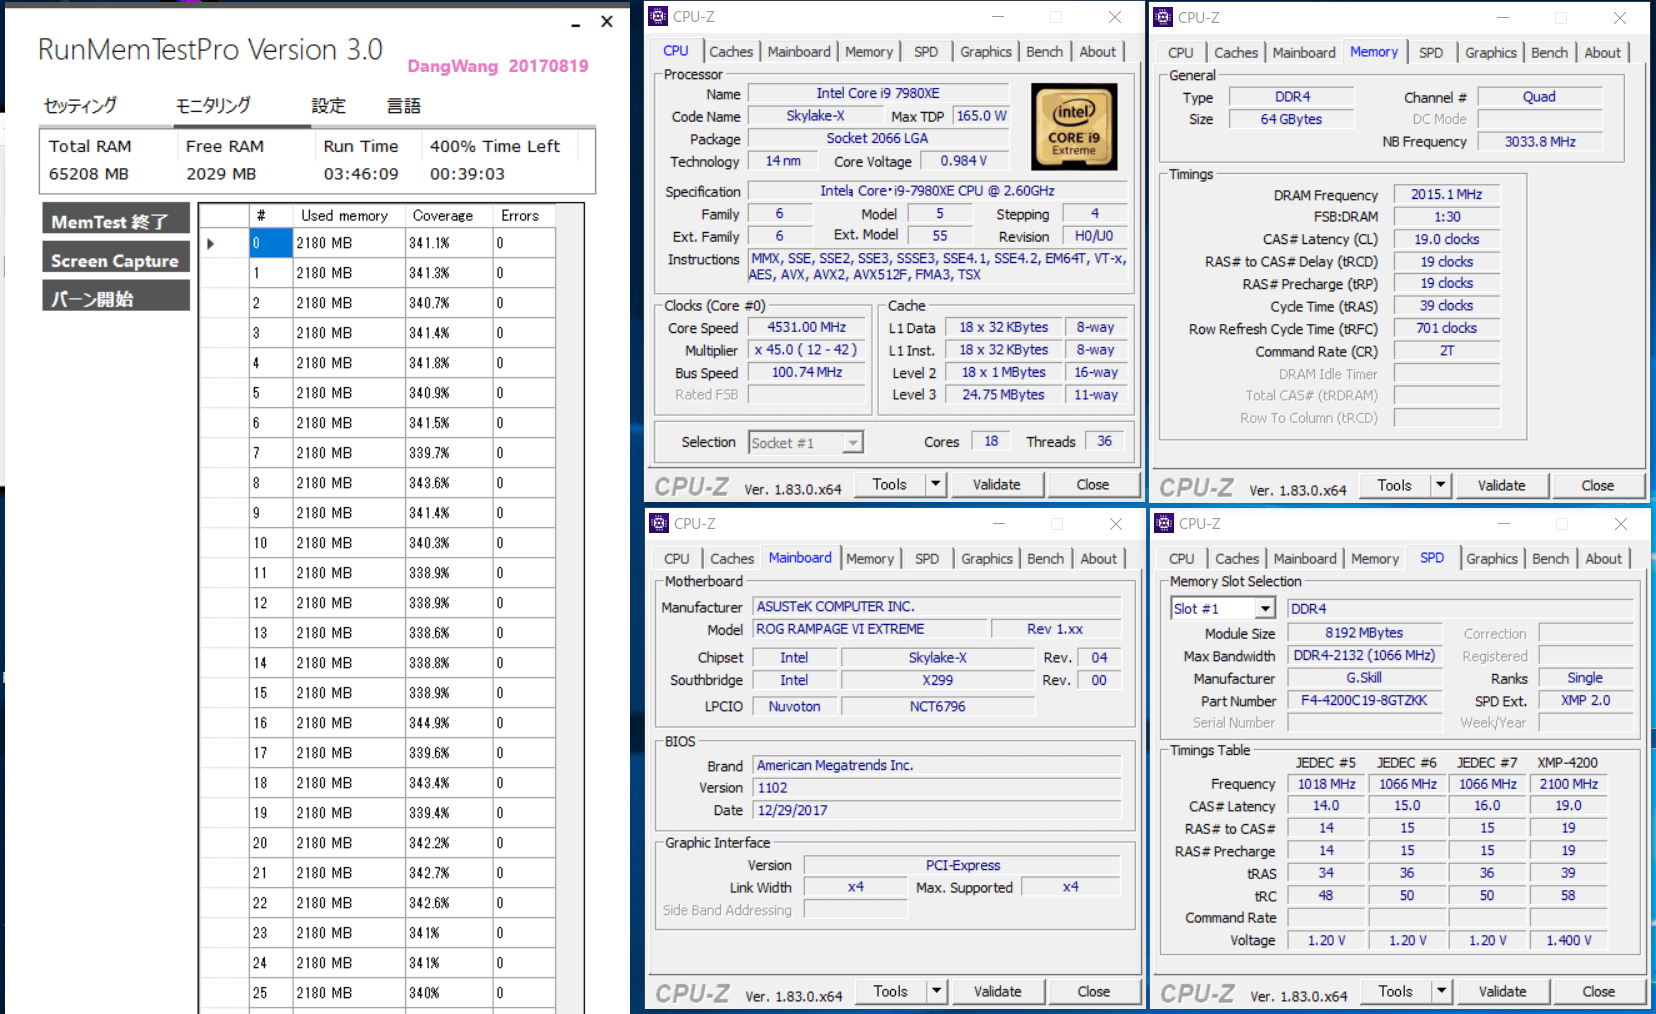Click the motherboard model ROG RAMPAGE VI EXTREME
1656x1014 pixels.
click(869, 629)
